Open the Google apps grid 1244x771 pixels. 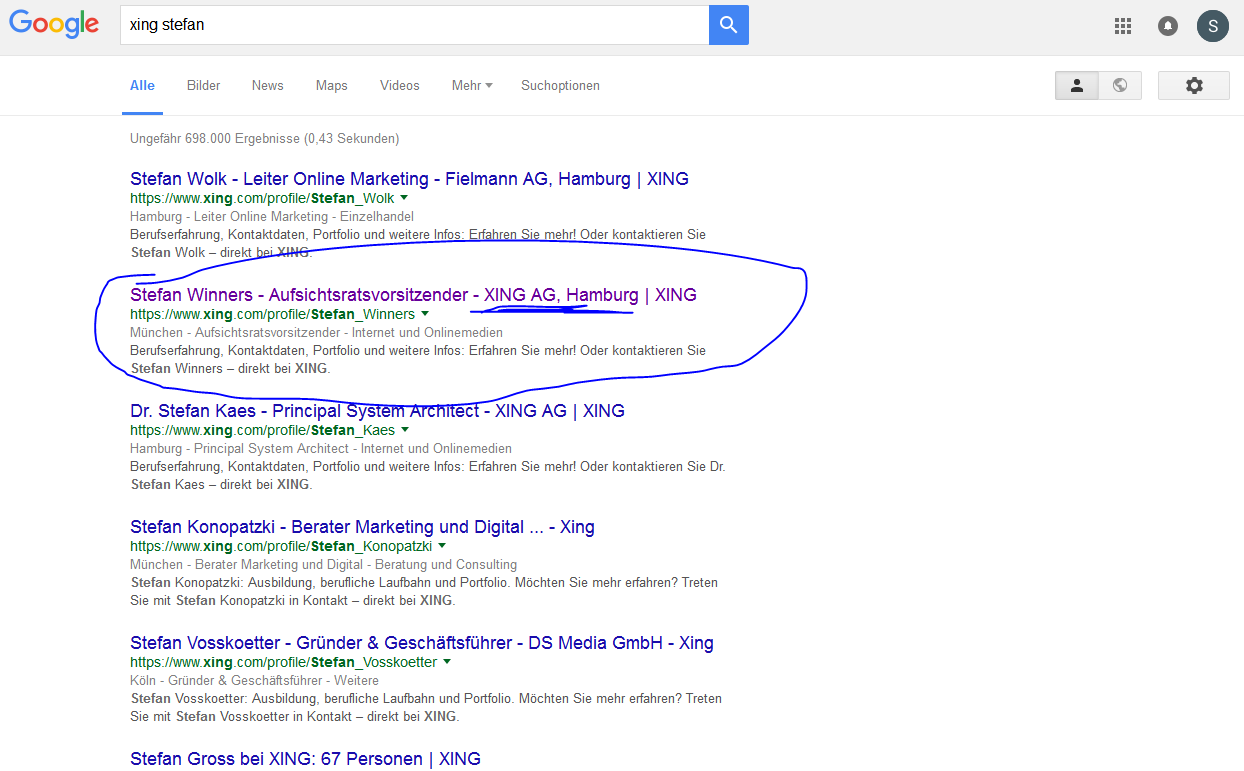[1123, 26]
